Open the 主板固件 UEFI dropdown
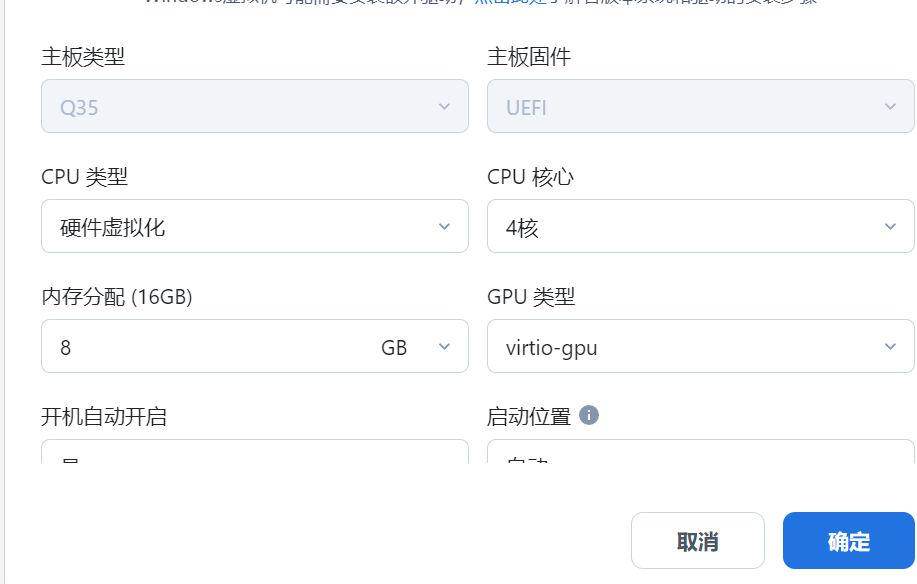The image size is (917, 584). [701, 106]
